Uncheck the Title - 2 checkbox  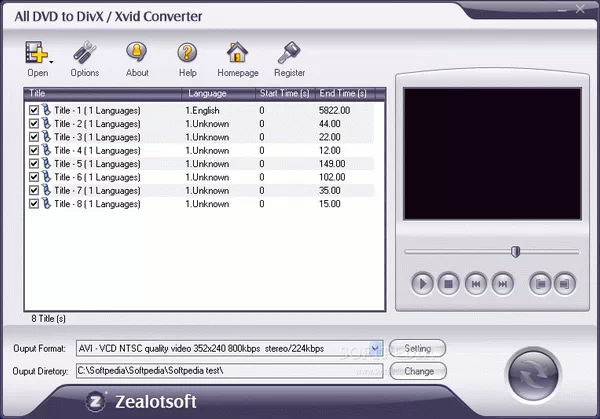click(x=34, y=124)
